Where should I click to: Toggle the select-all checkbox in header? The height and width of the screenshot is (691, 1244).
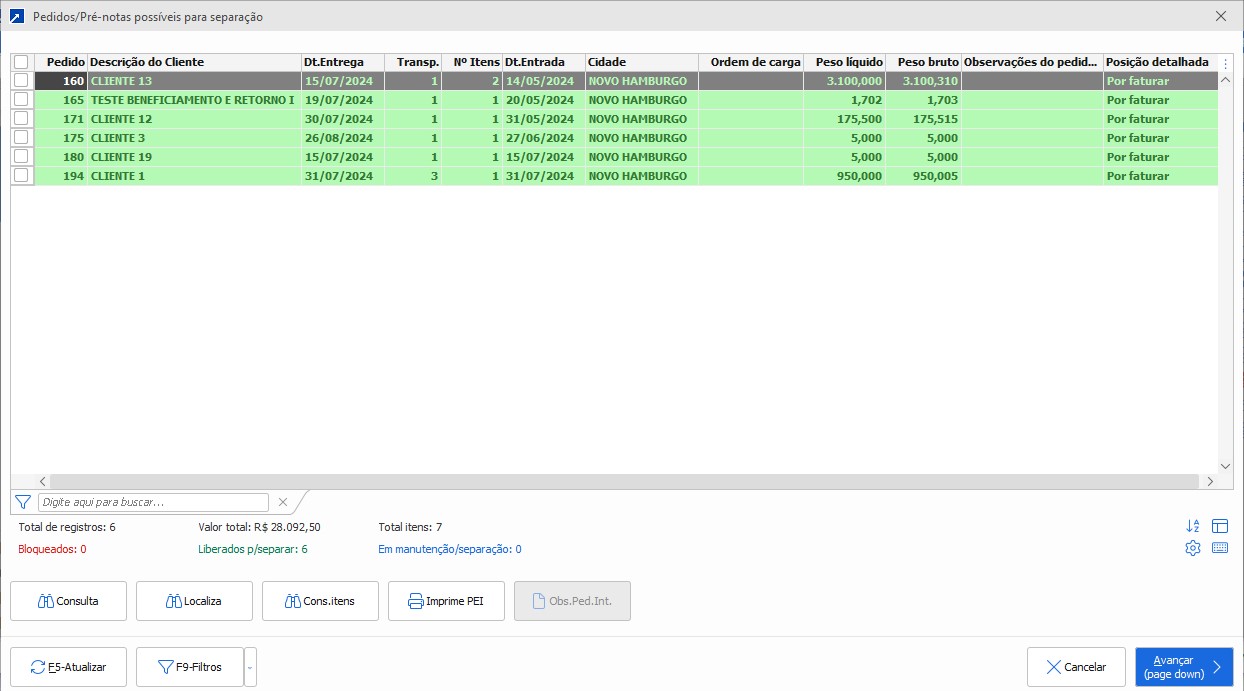point(21,62)
